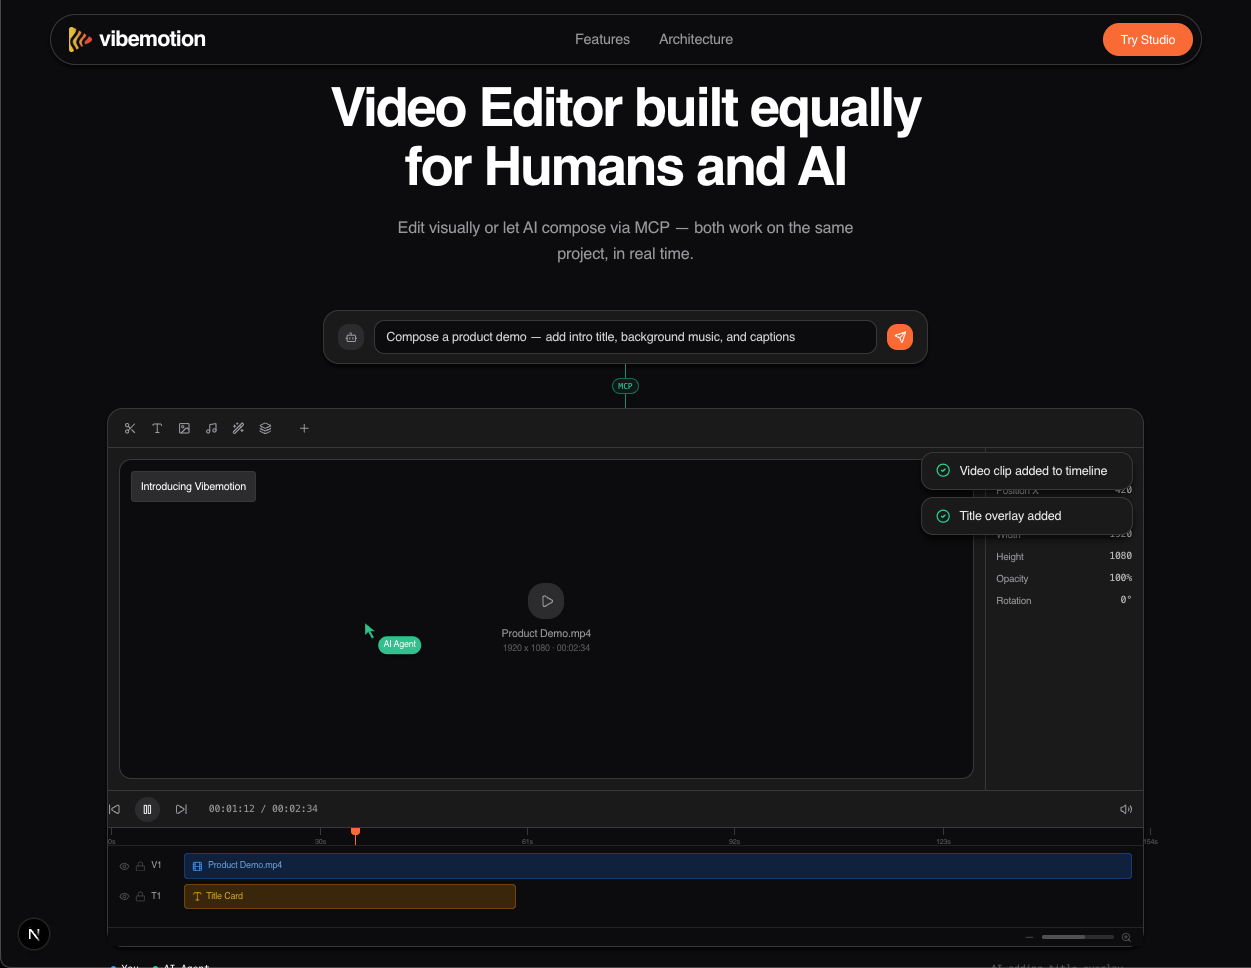Open the Features nav link
Viewport: 1251px width, 968px height.
602,39
